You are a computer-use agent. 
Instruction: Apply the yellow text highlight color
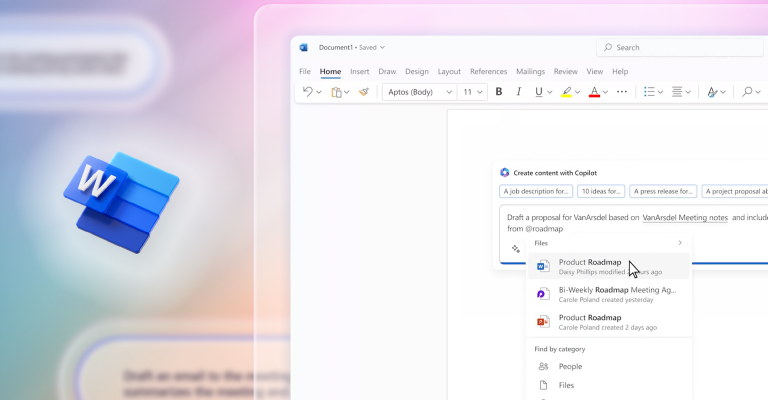pos(567,92)
